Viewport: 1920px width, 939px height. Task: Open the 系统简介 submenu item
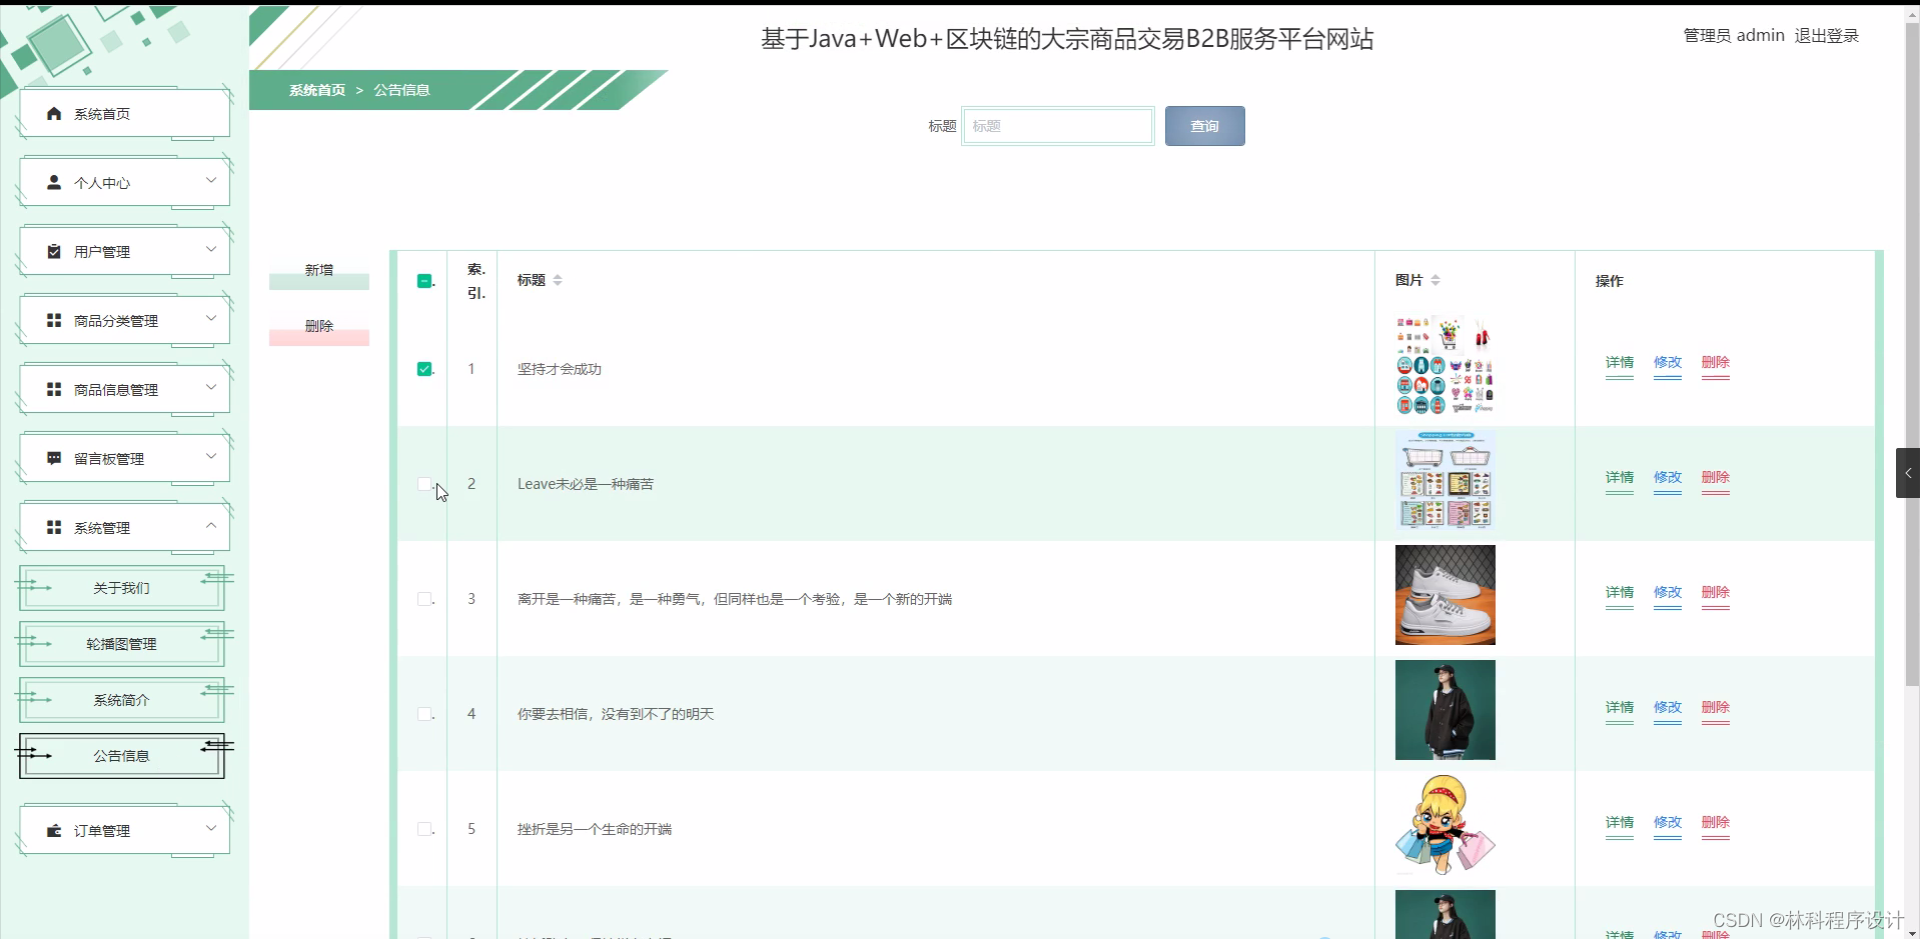(121, 700)
